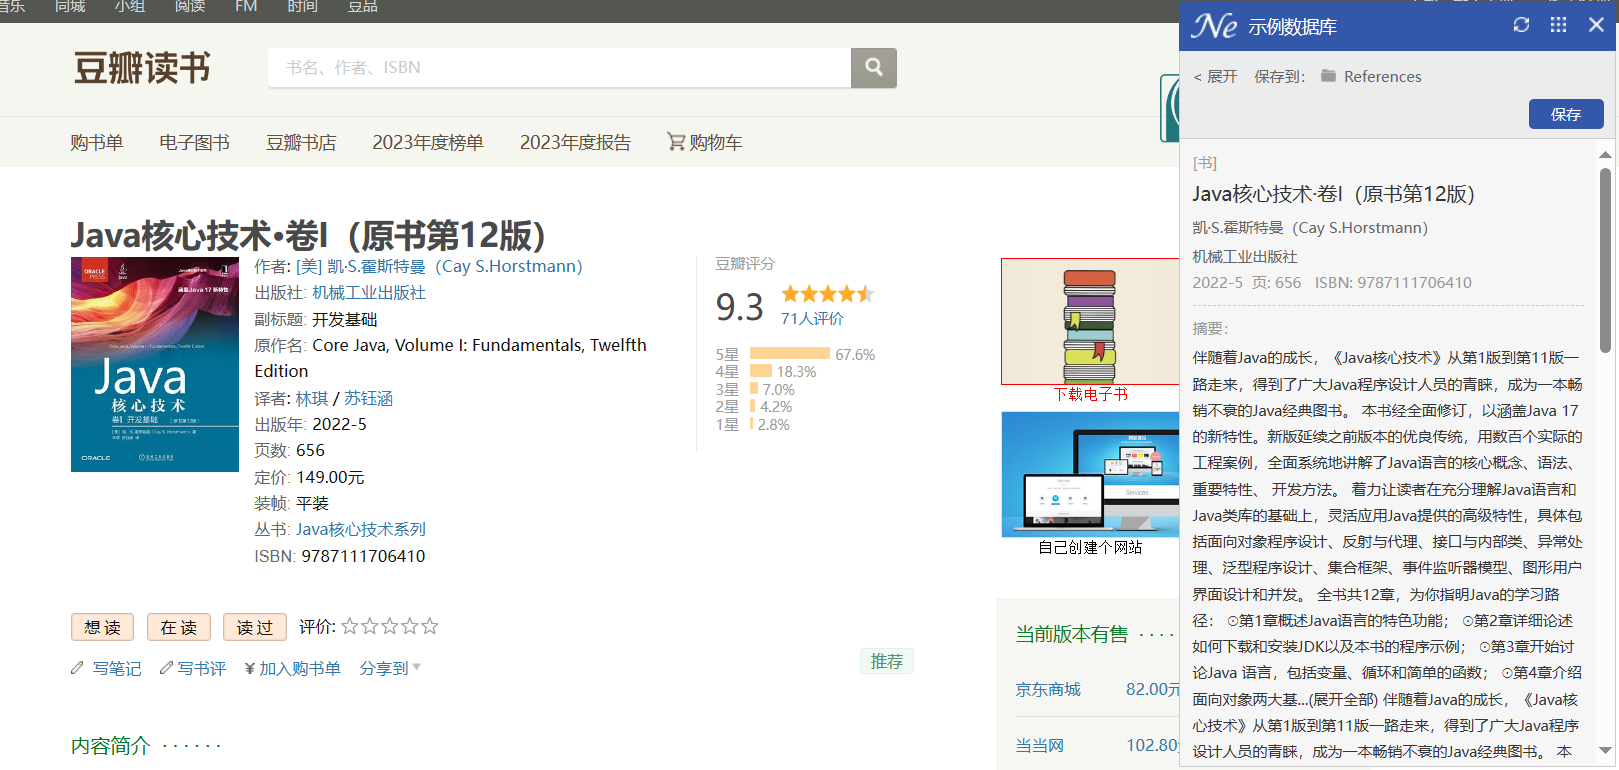Viewport: 1619px width, 770px height.
Task: Click 展开 to expand the panel
Action: [x=1215, y=76]
